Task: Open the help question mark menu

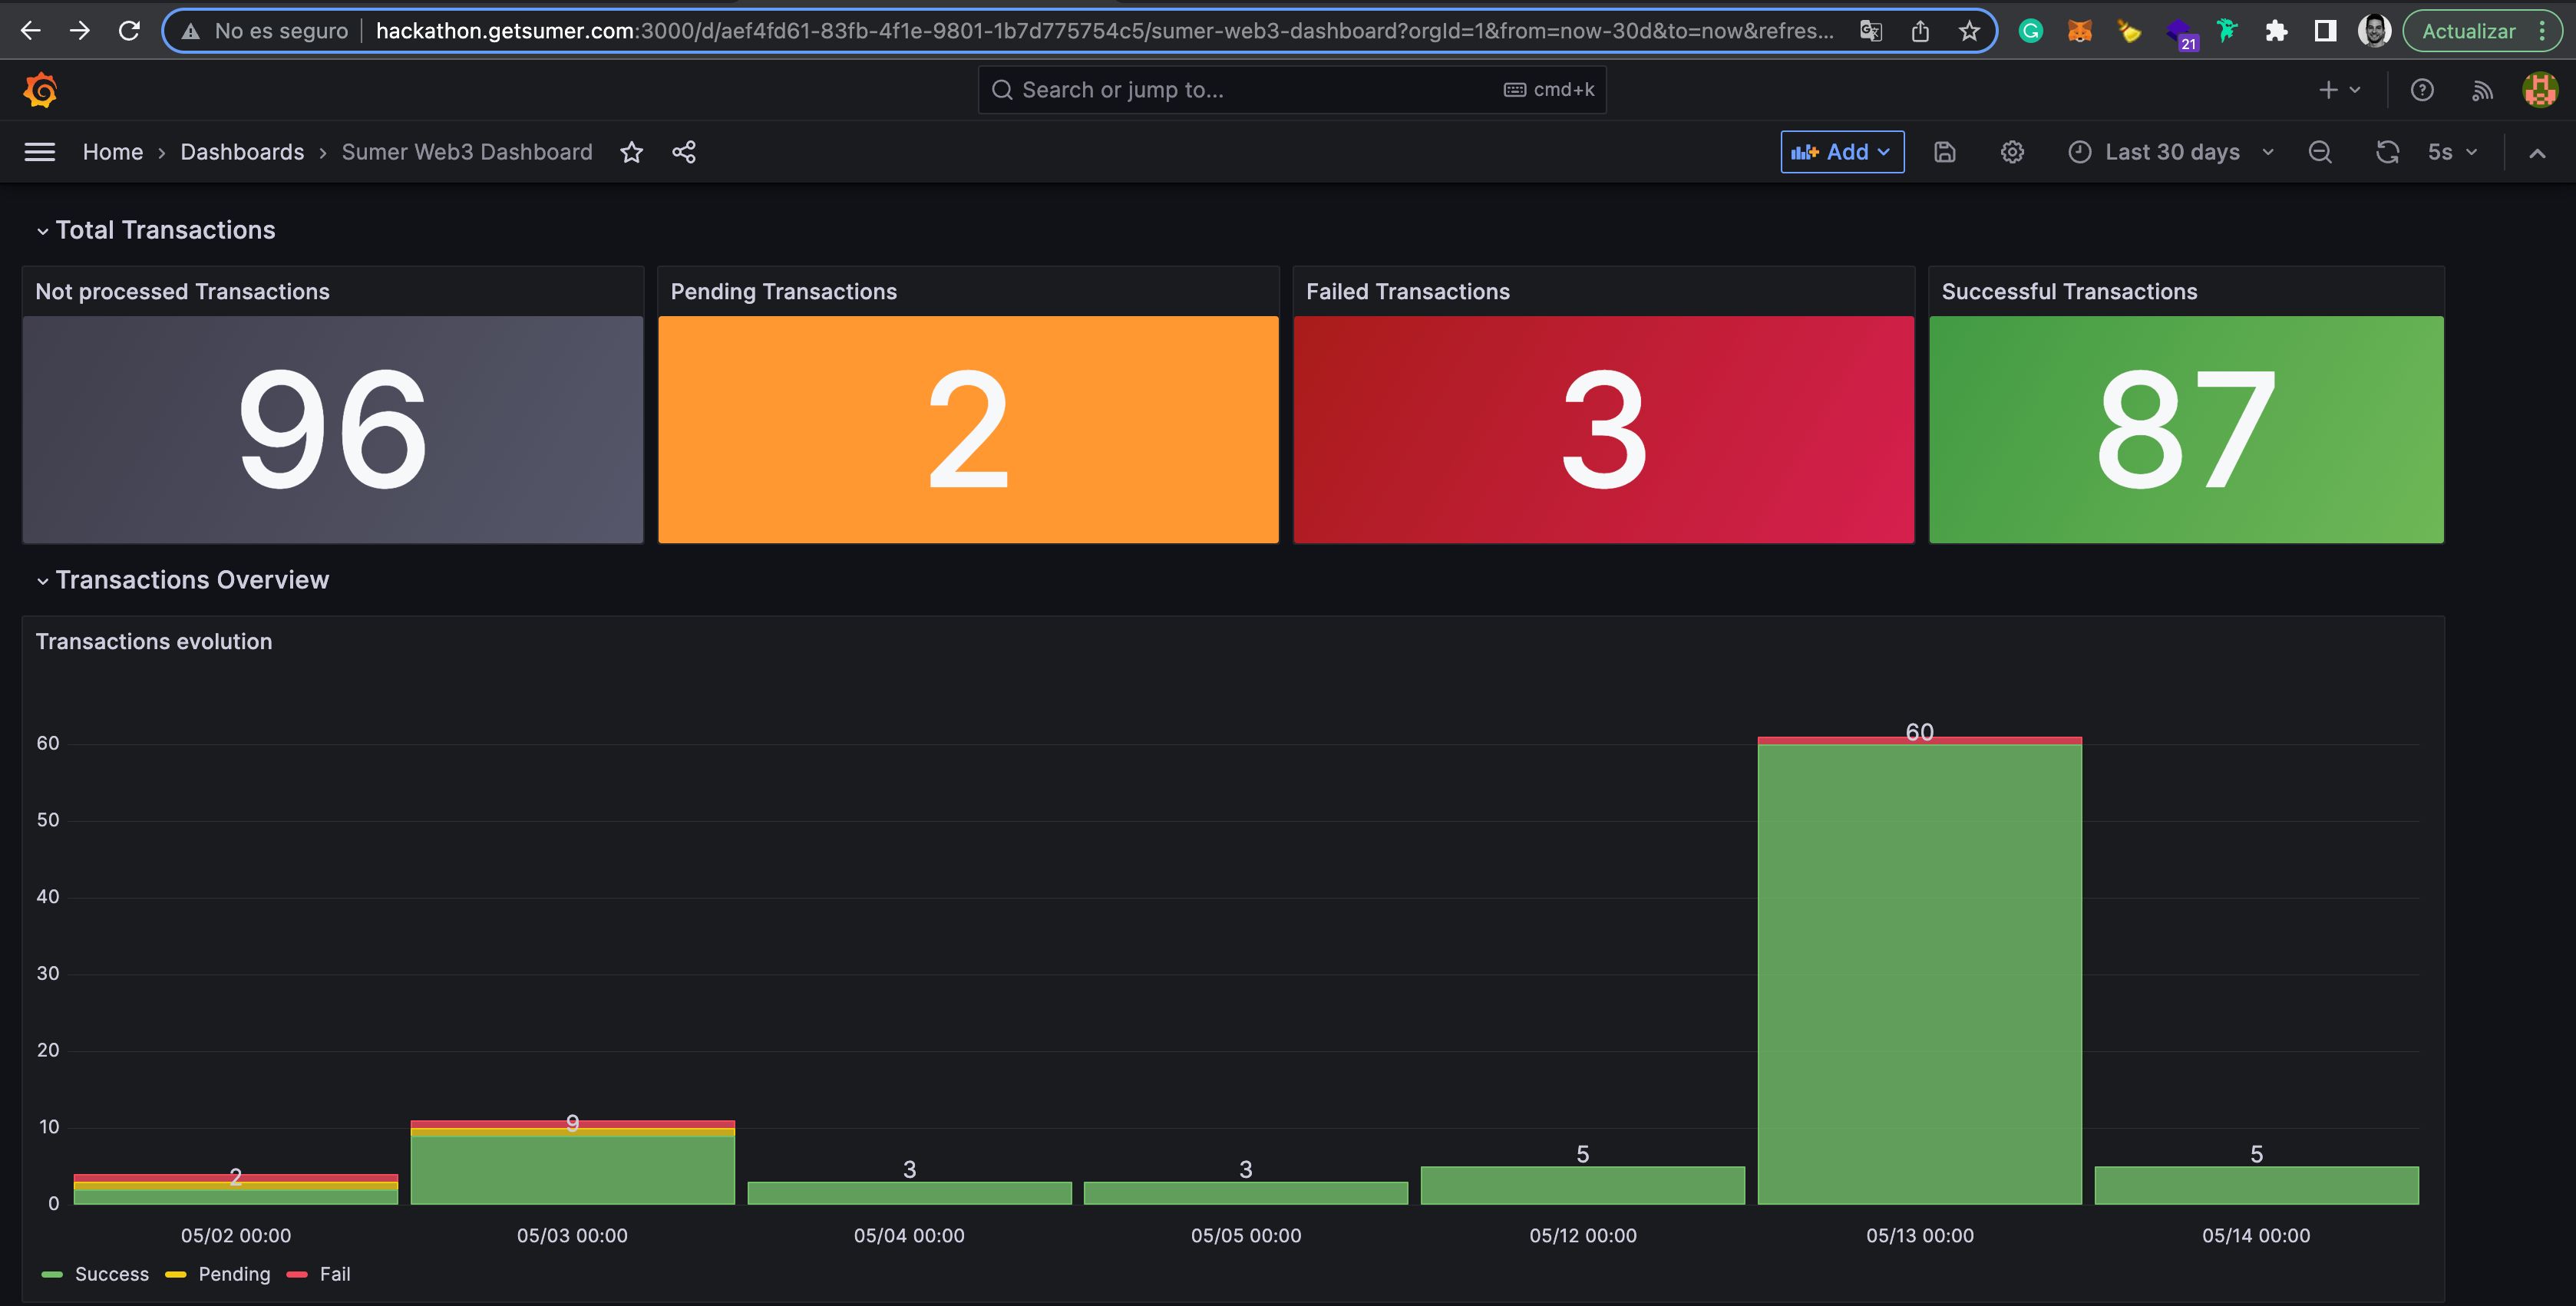Action: tap(2422, 90)
